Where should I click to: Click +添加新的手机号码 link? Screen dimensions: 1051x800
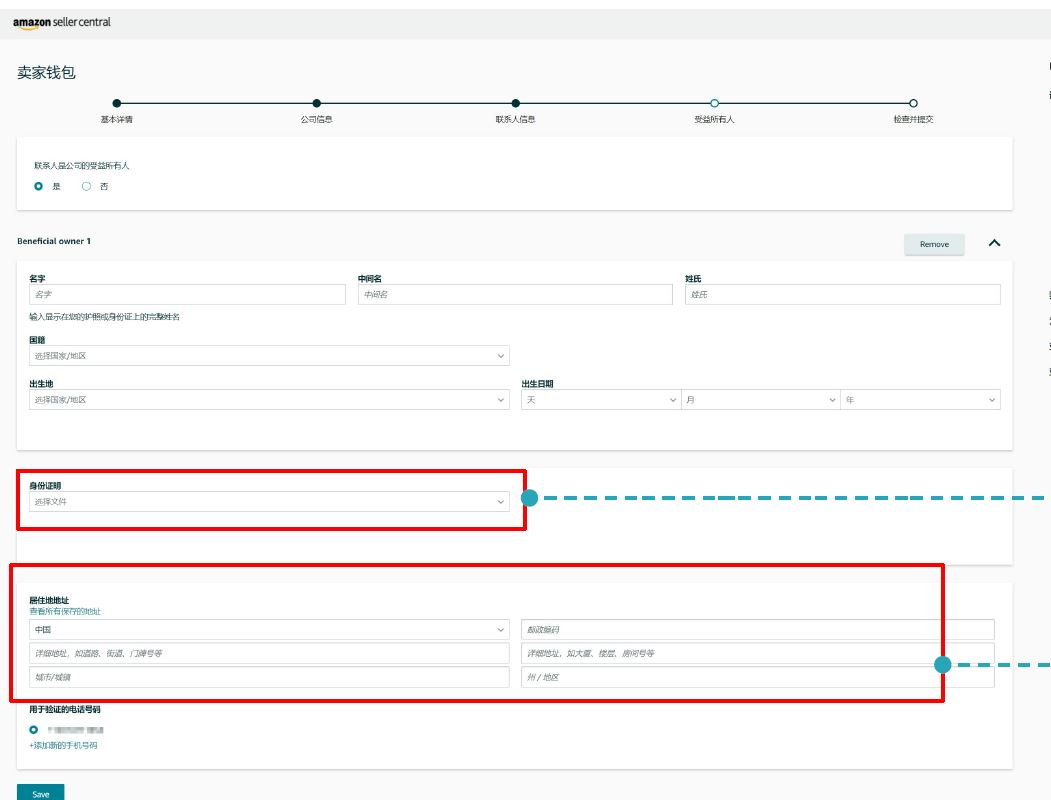pyautogui.click(x=63, y=746)
